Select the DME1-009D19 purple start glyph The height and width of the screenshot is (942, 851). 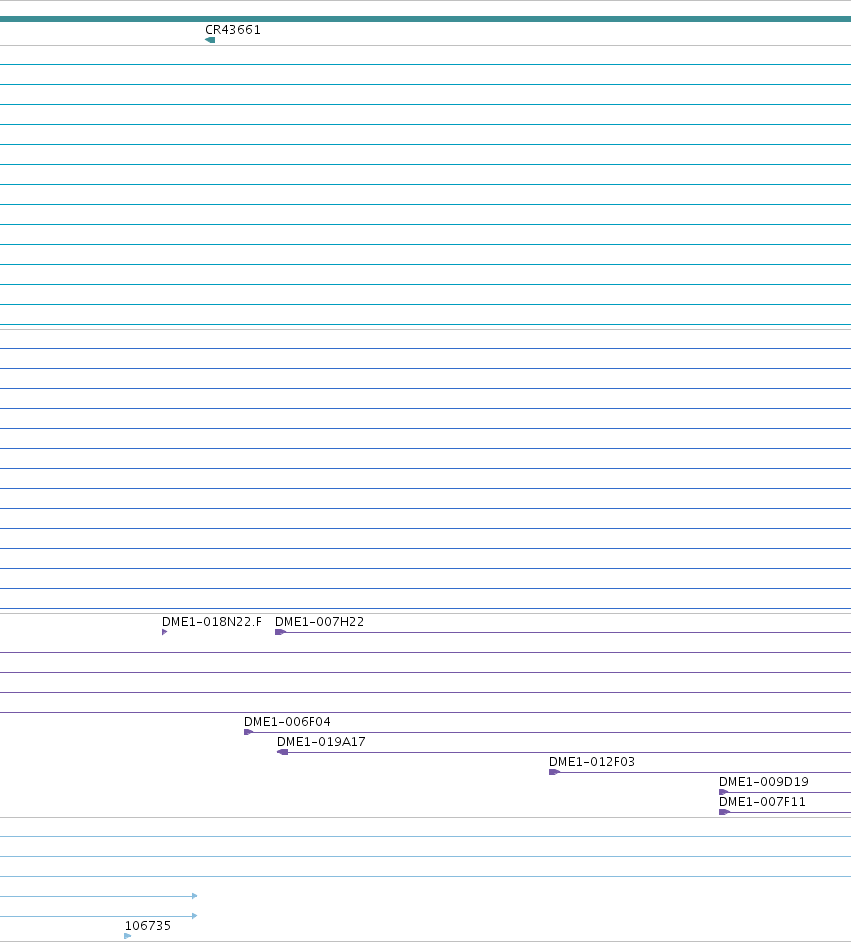point(724,792)
